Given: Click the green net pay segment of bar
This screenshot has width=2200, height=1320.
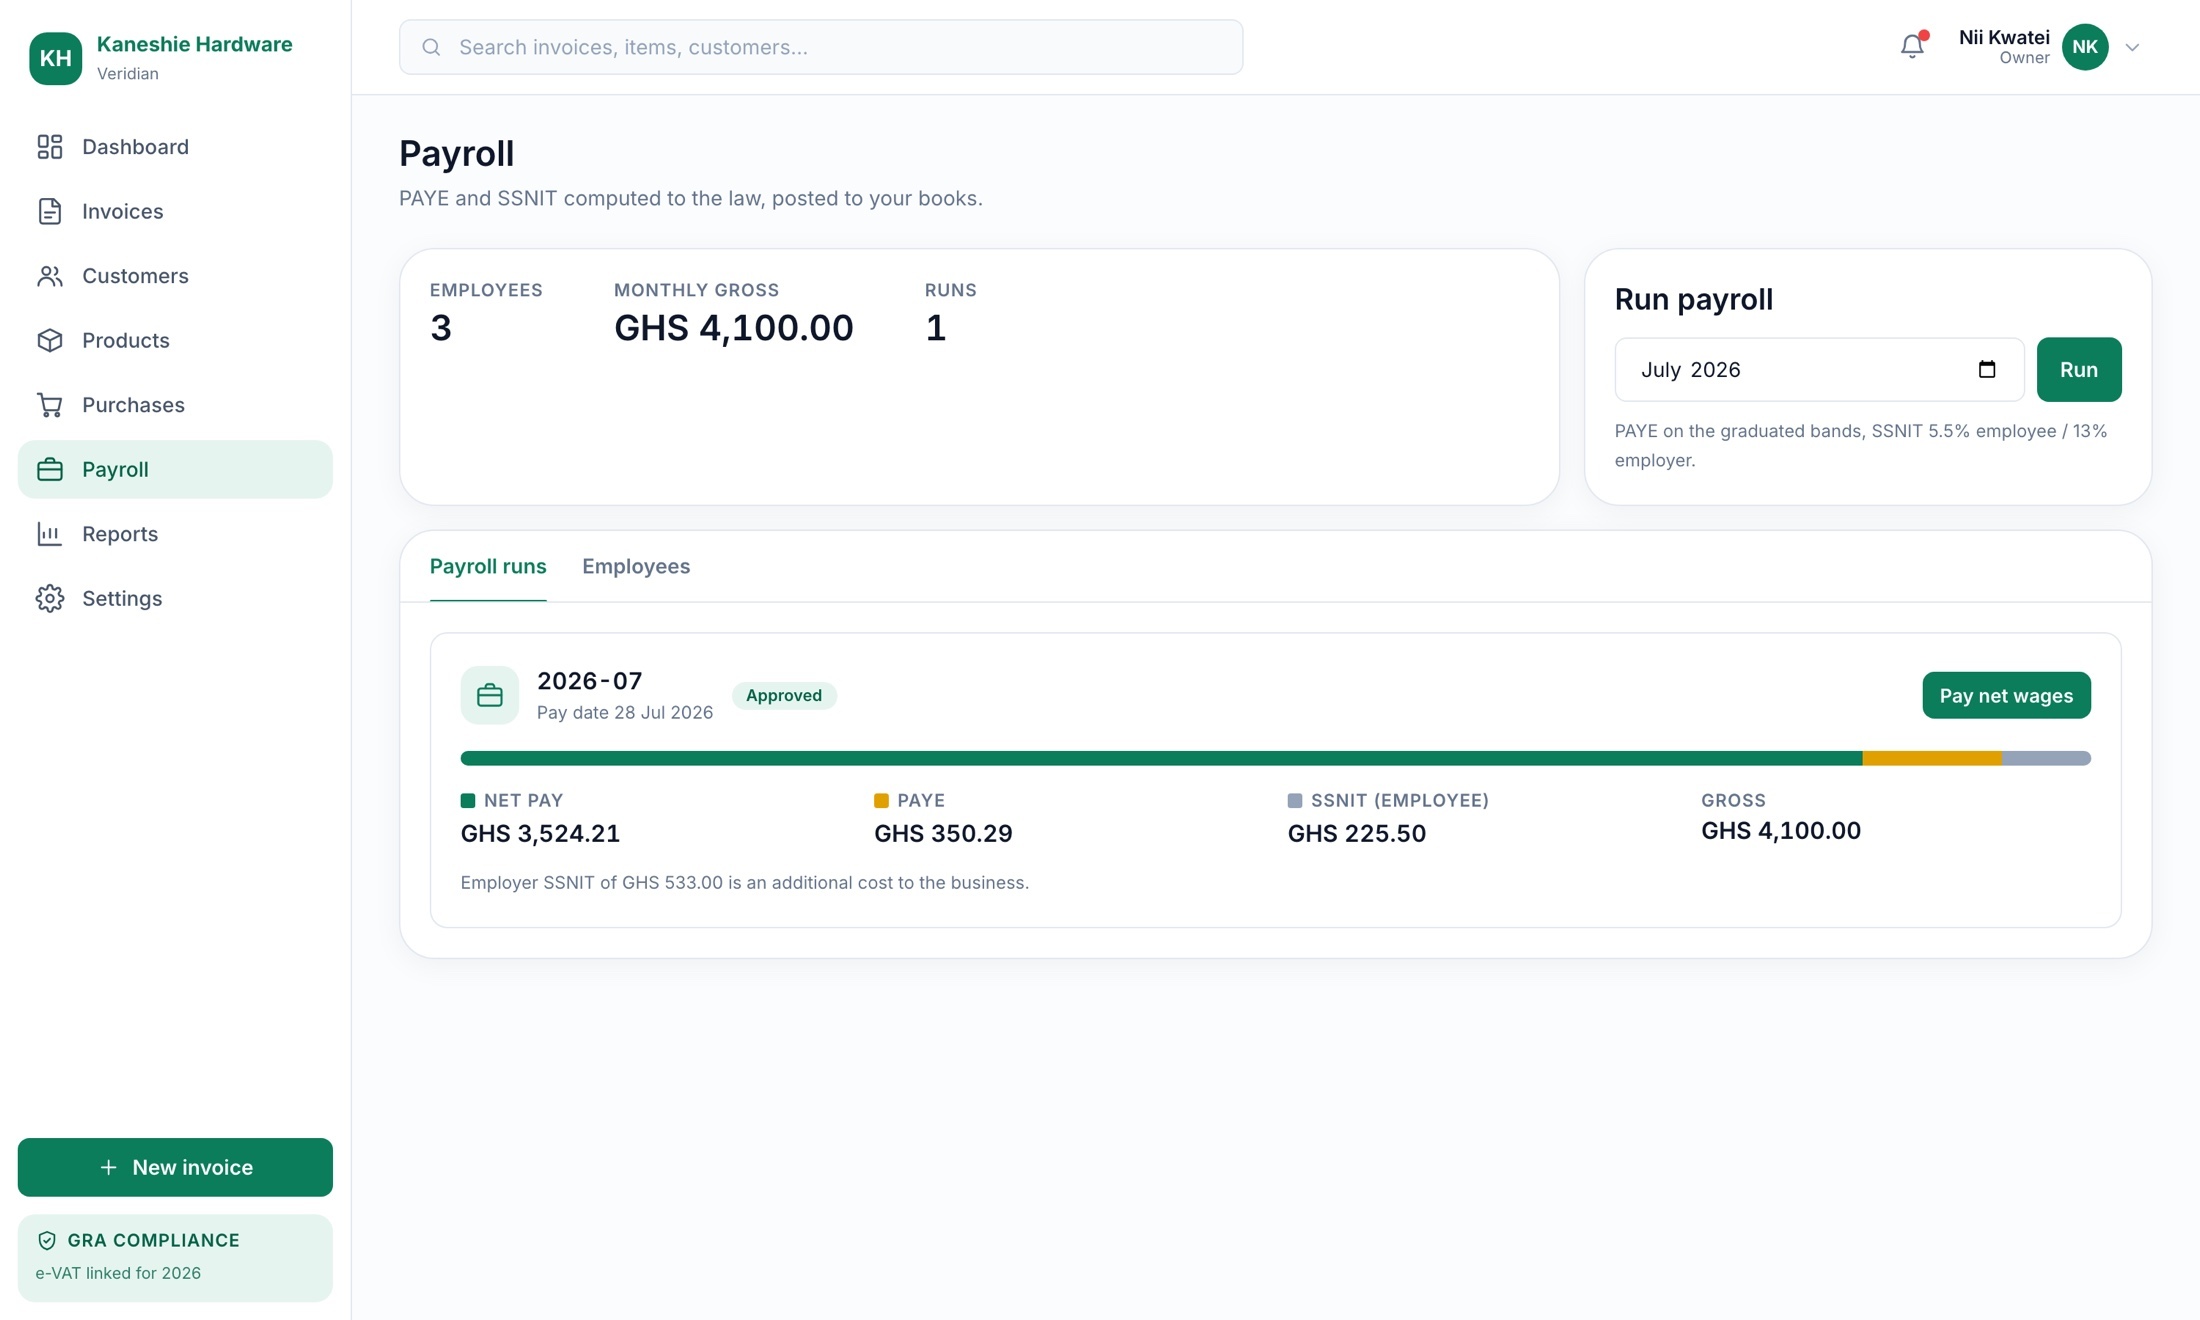Looking at the screenshot, I should click(1161, 758).
